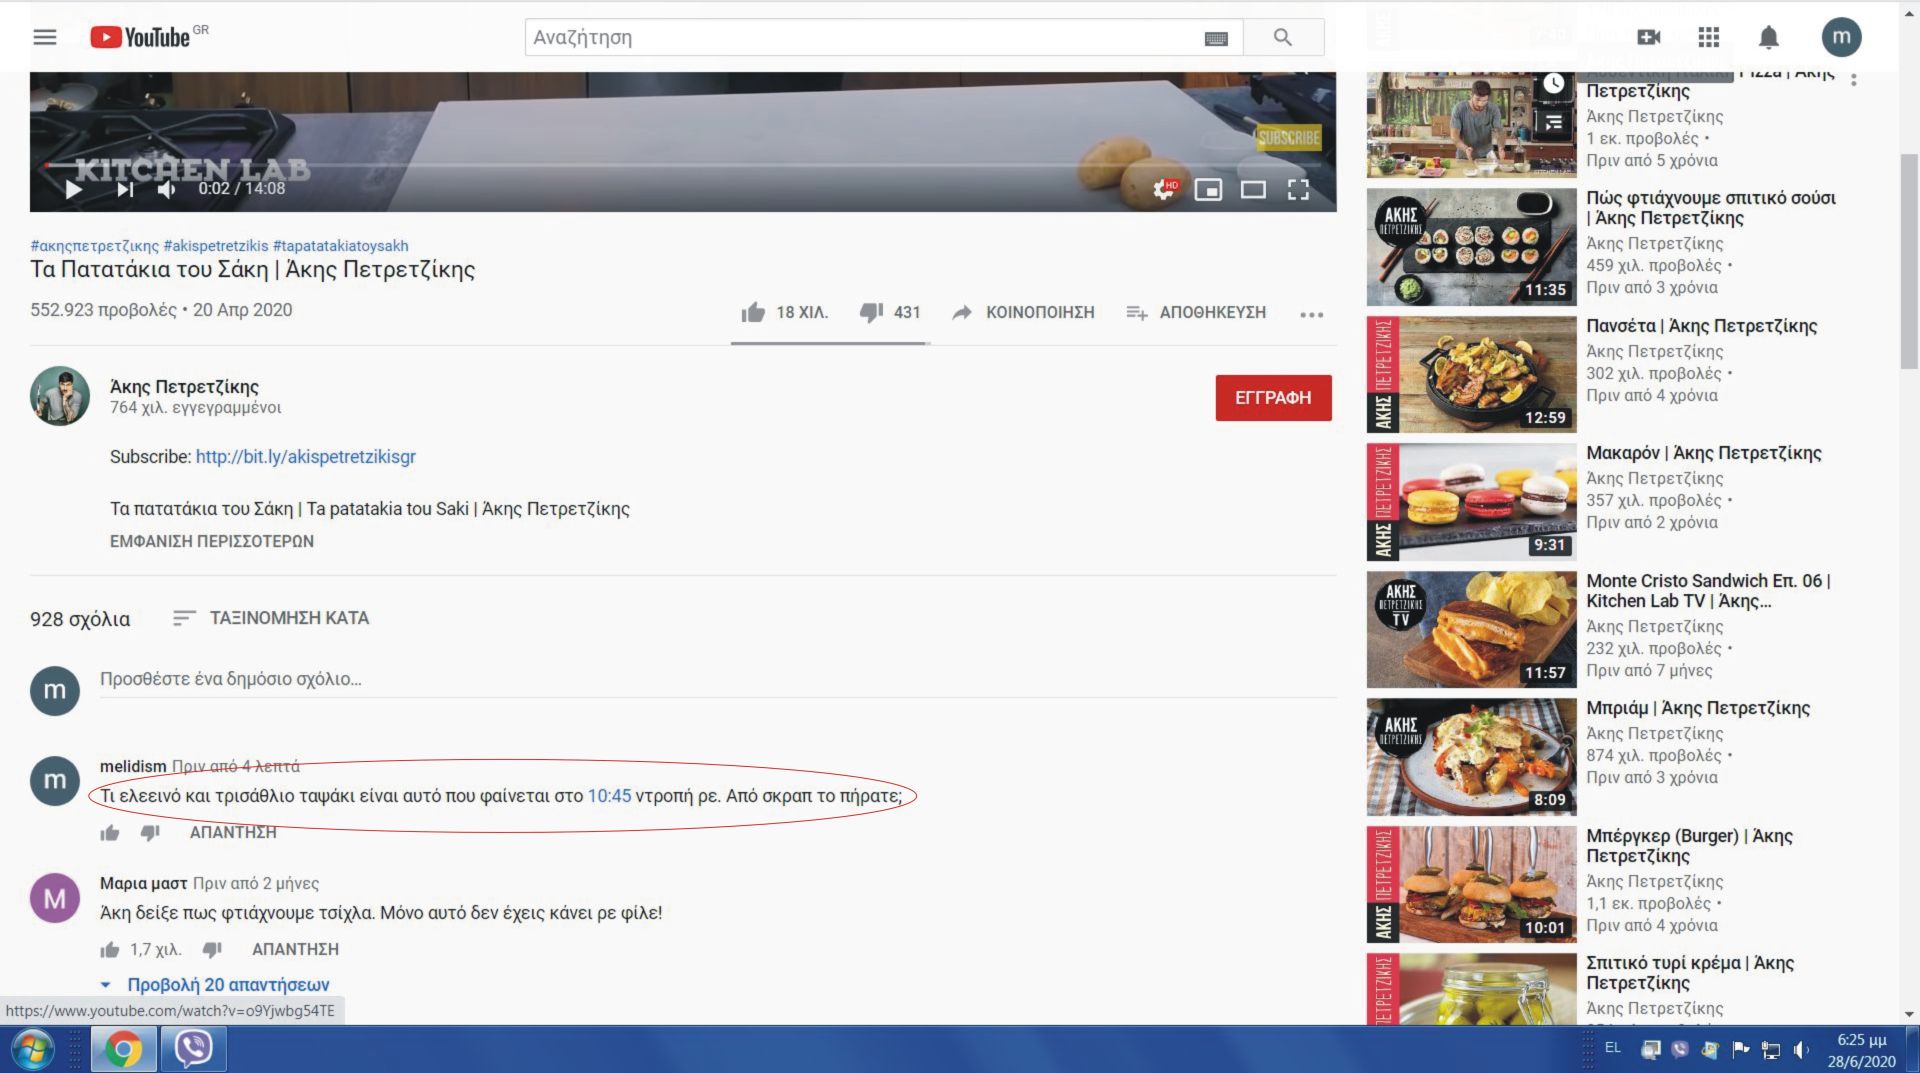This screenshot has height=1073, width=1920.
Task: Open the taskbar clock showing 6:25 μμ
Action: (1861, 1050)
